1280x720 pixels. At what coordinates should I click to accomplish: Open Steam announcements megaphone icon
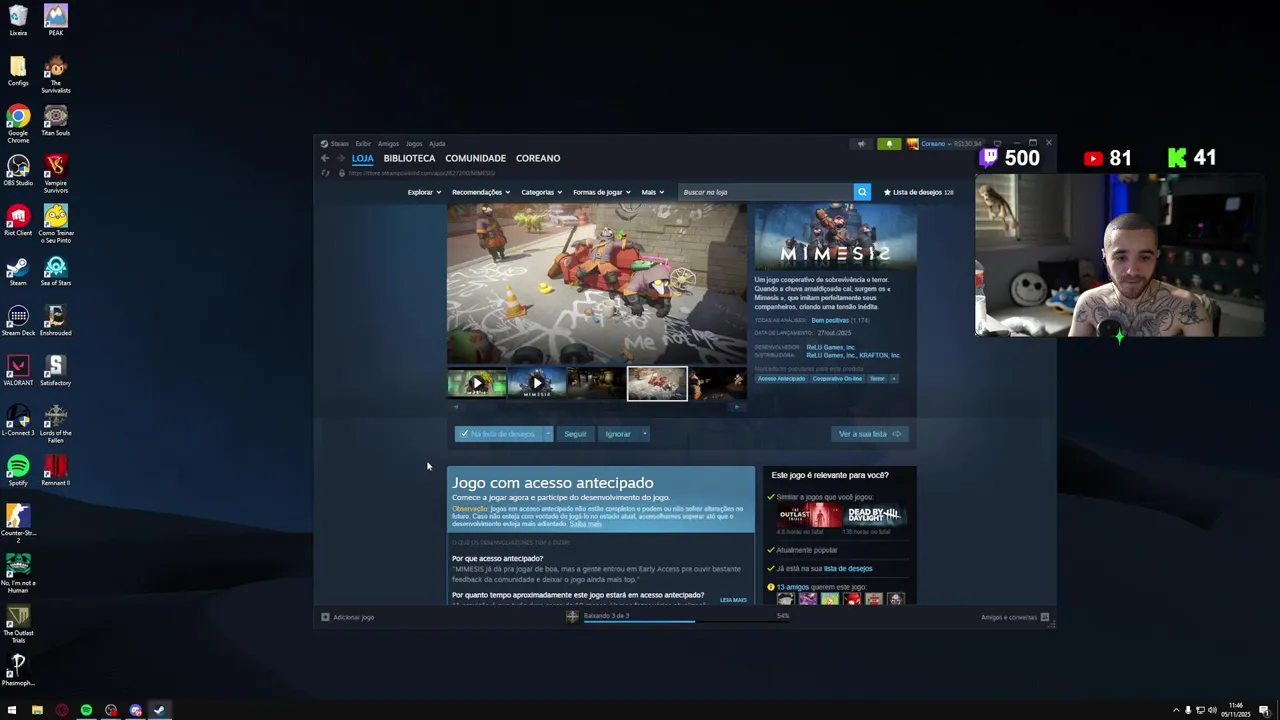(x=861, y=144)
